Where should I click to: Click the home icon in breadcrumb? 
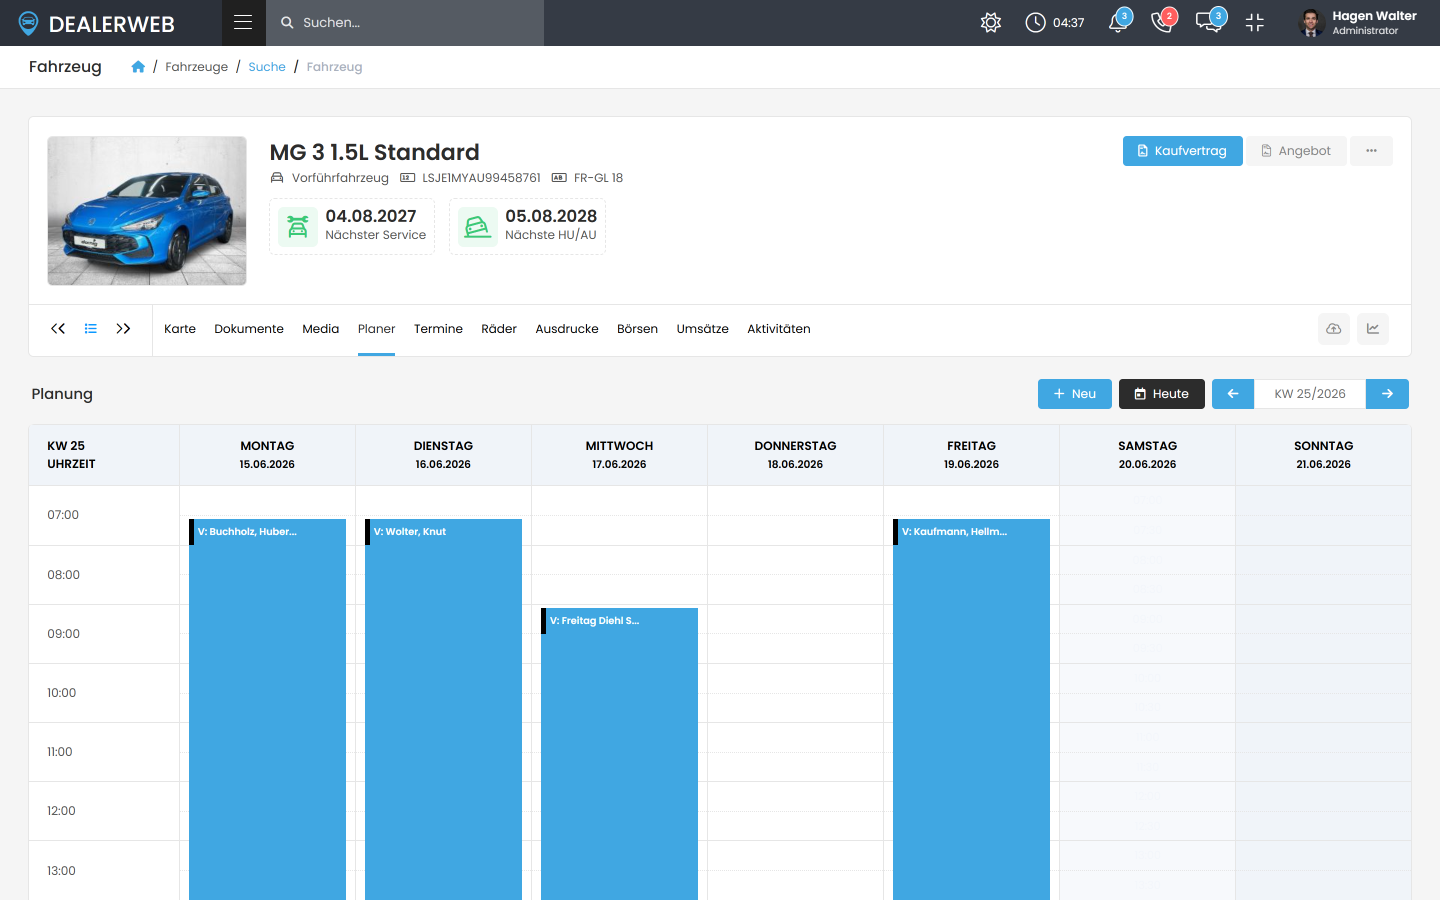[138, 67]
